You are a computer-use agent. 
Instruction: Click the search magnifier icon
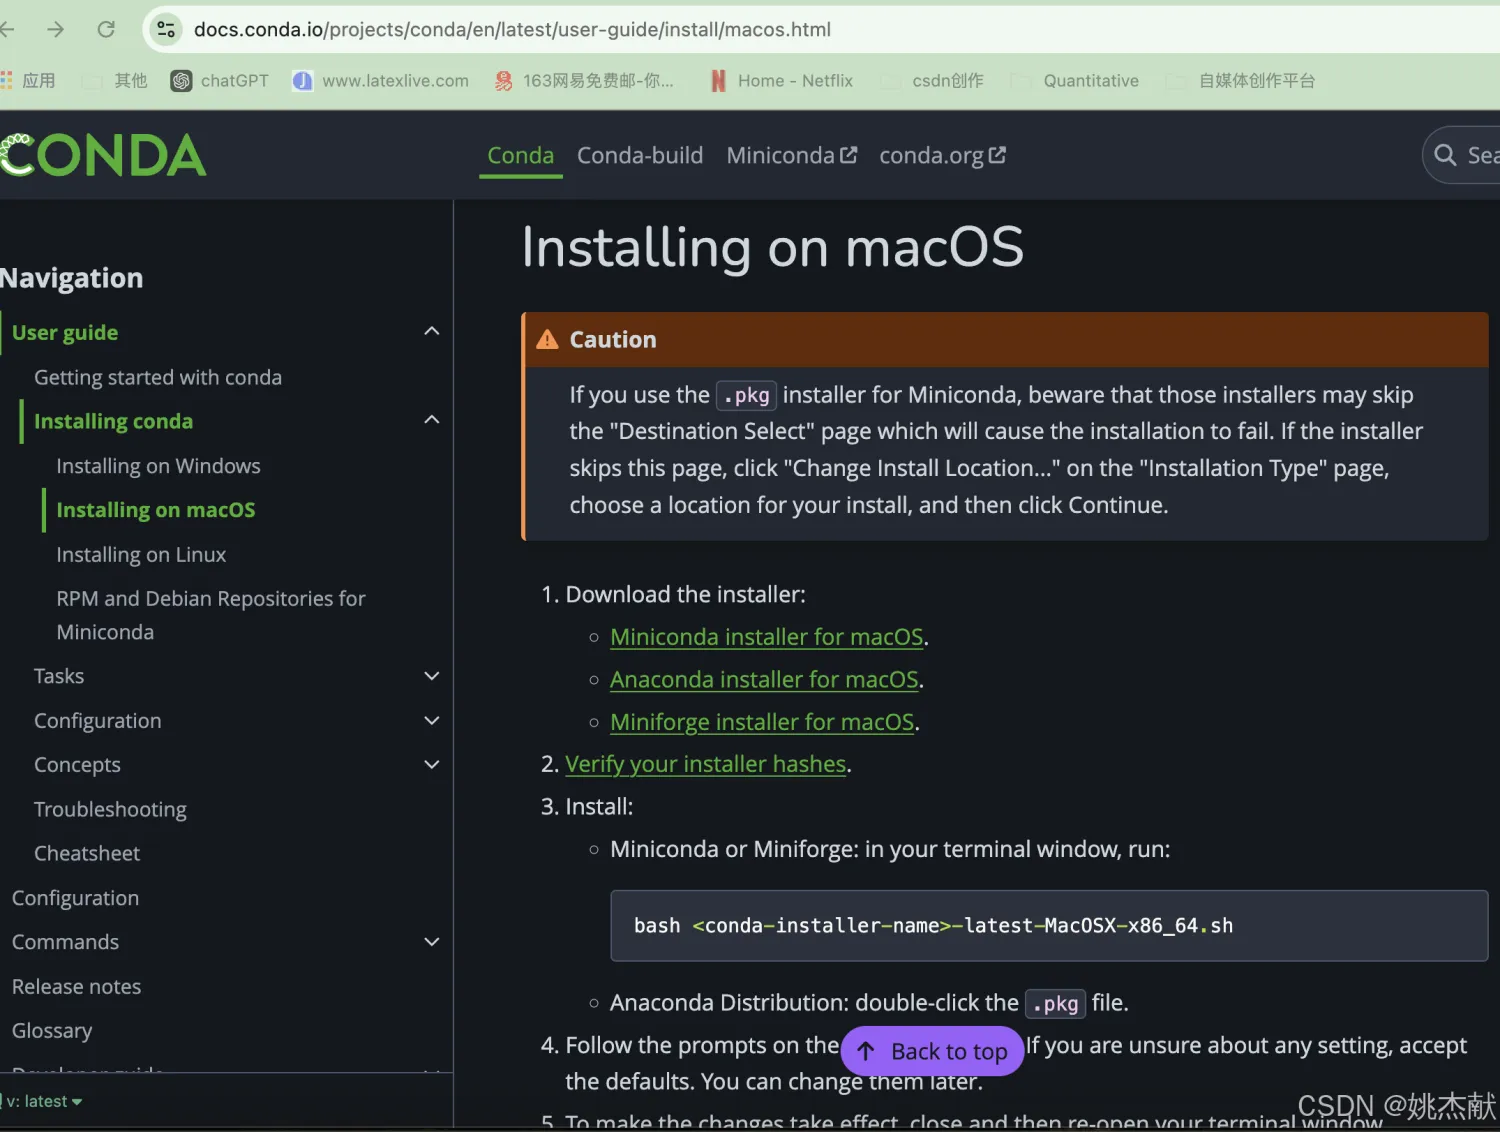[1445, 155]
